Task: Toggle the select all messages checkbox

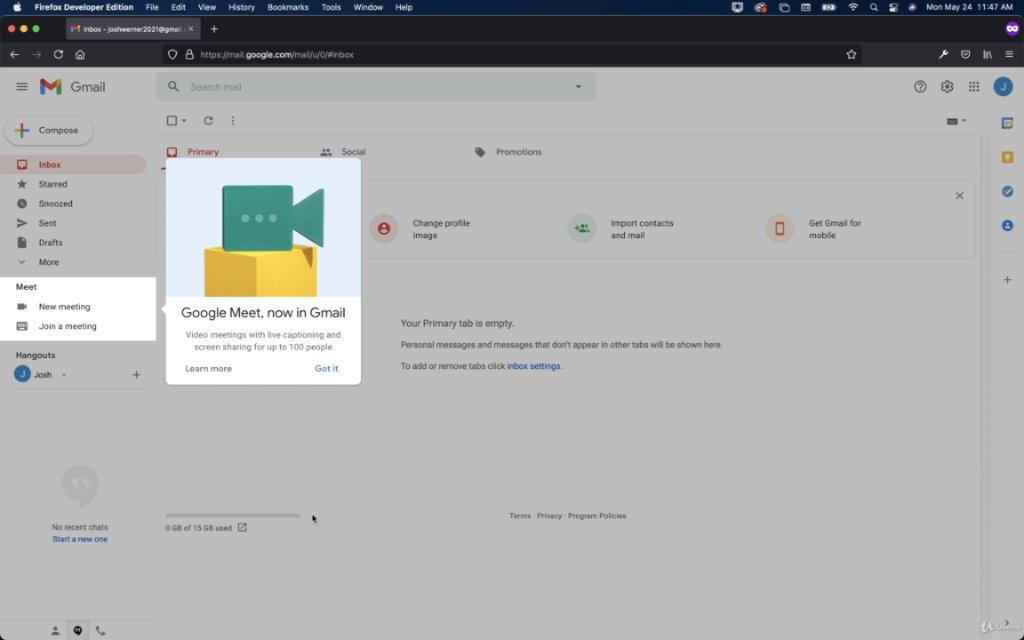Action: pos(172,121)
